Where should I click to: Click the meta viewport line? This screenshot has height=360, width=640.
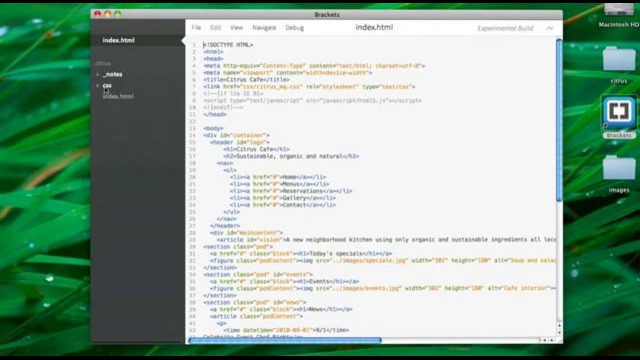click(288, 73)
